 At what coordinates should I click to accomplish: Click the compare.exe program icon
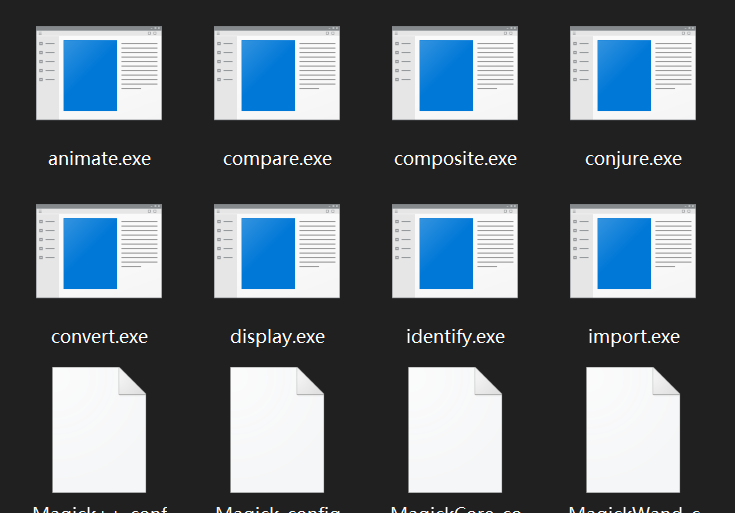tap(277, 73)
